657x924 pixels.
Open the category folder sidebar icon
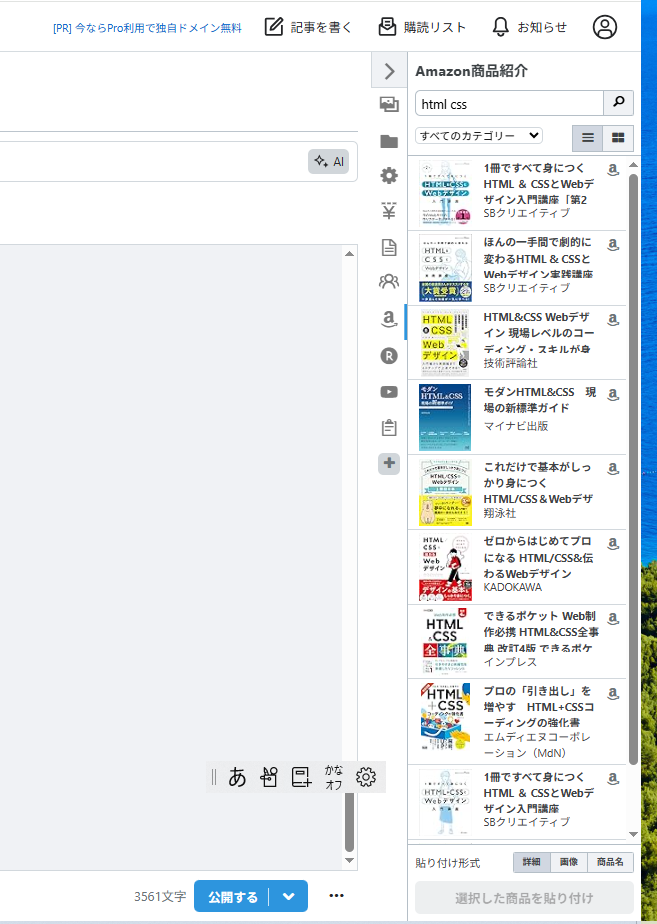click(x=389, y=141)
